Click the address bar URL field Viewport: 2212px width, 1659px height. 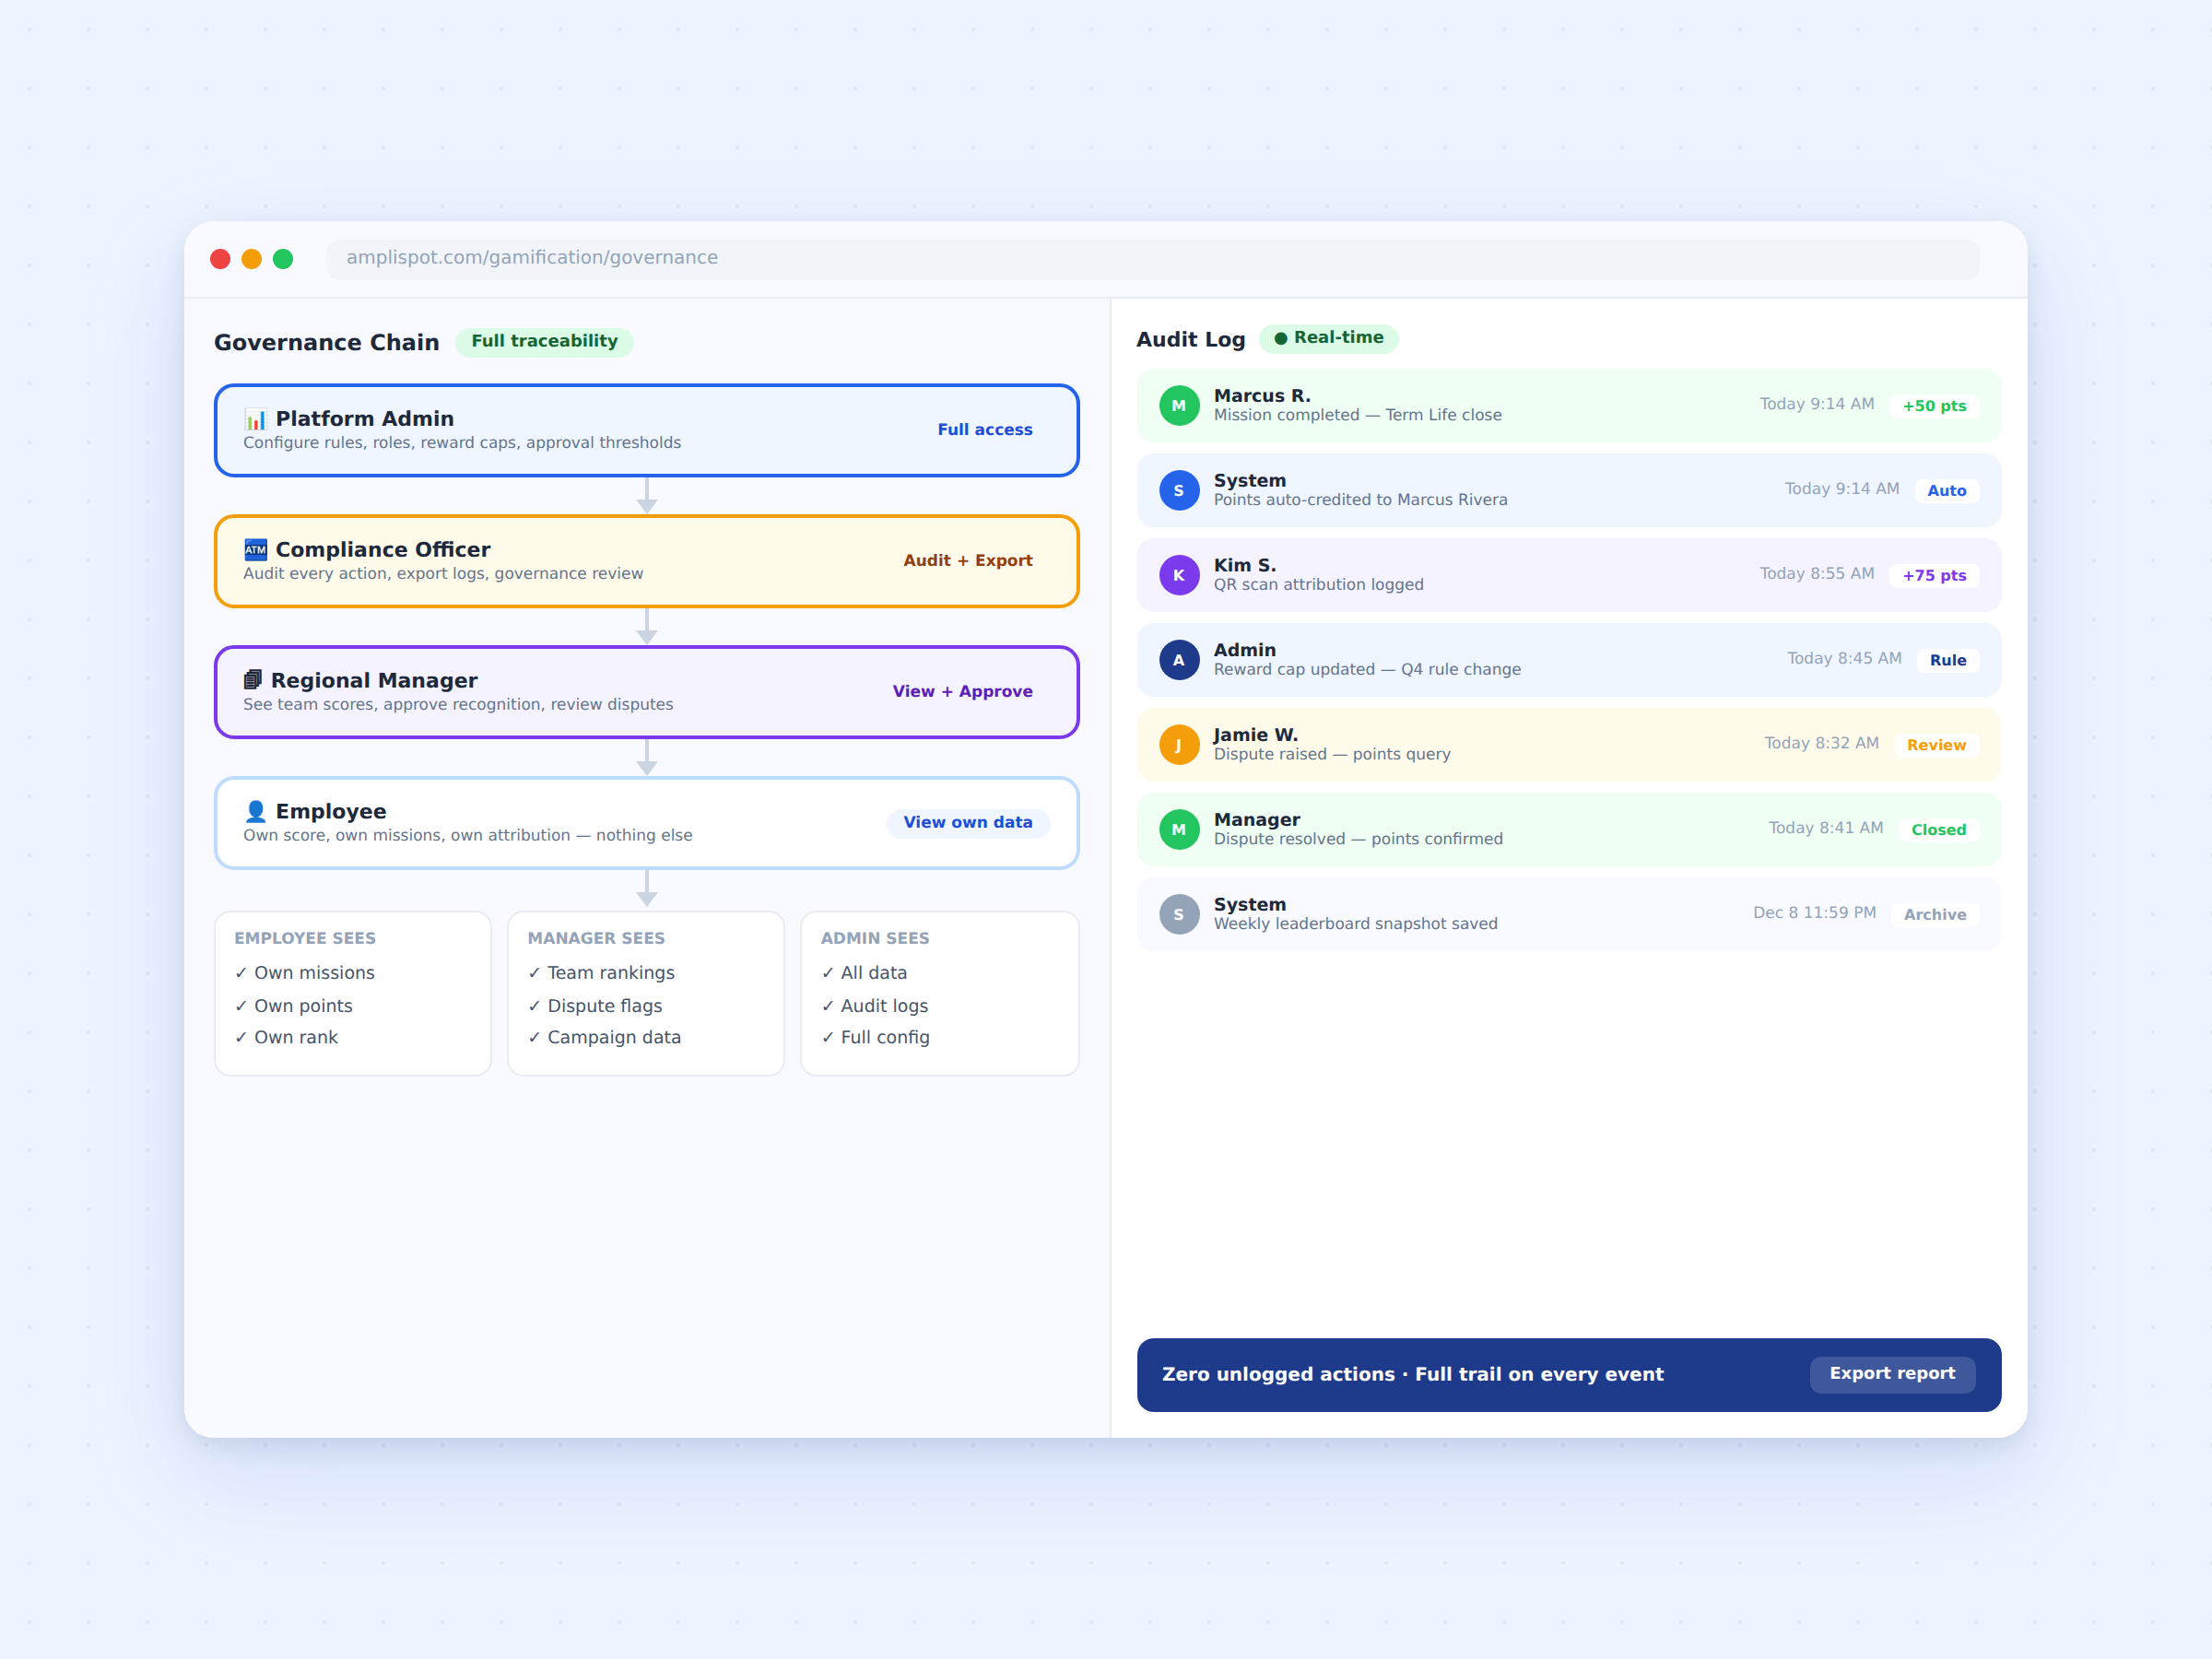(x=1152, y=259)
